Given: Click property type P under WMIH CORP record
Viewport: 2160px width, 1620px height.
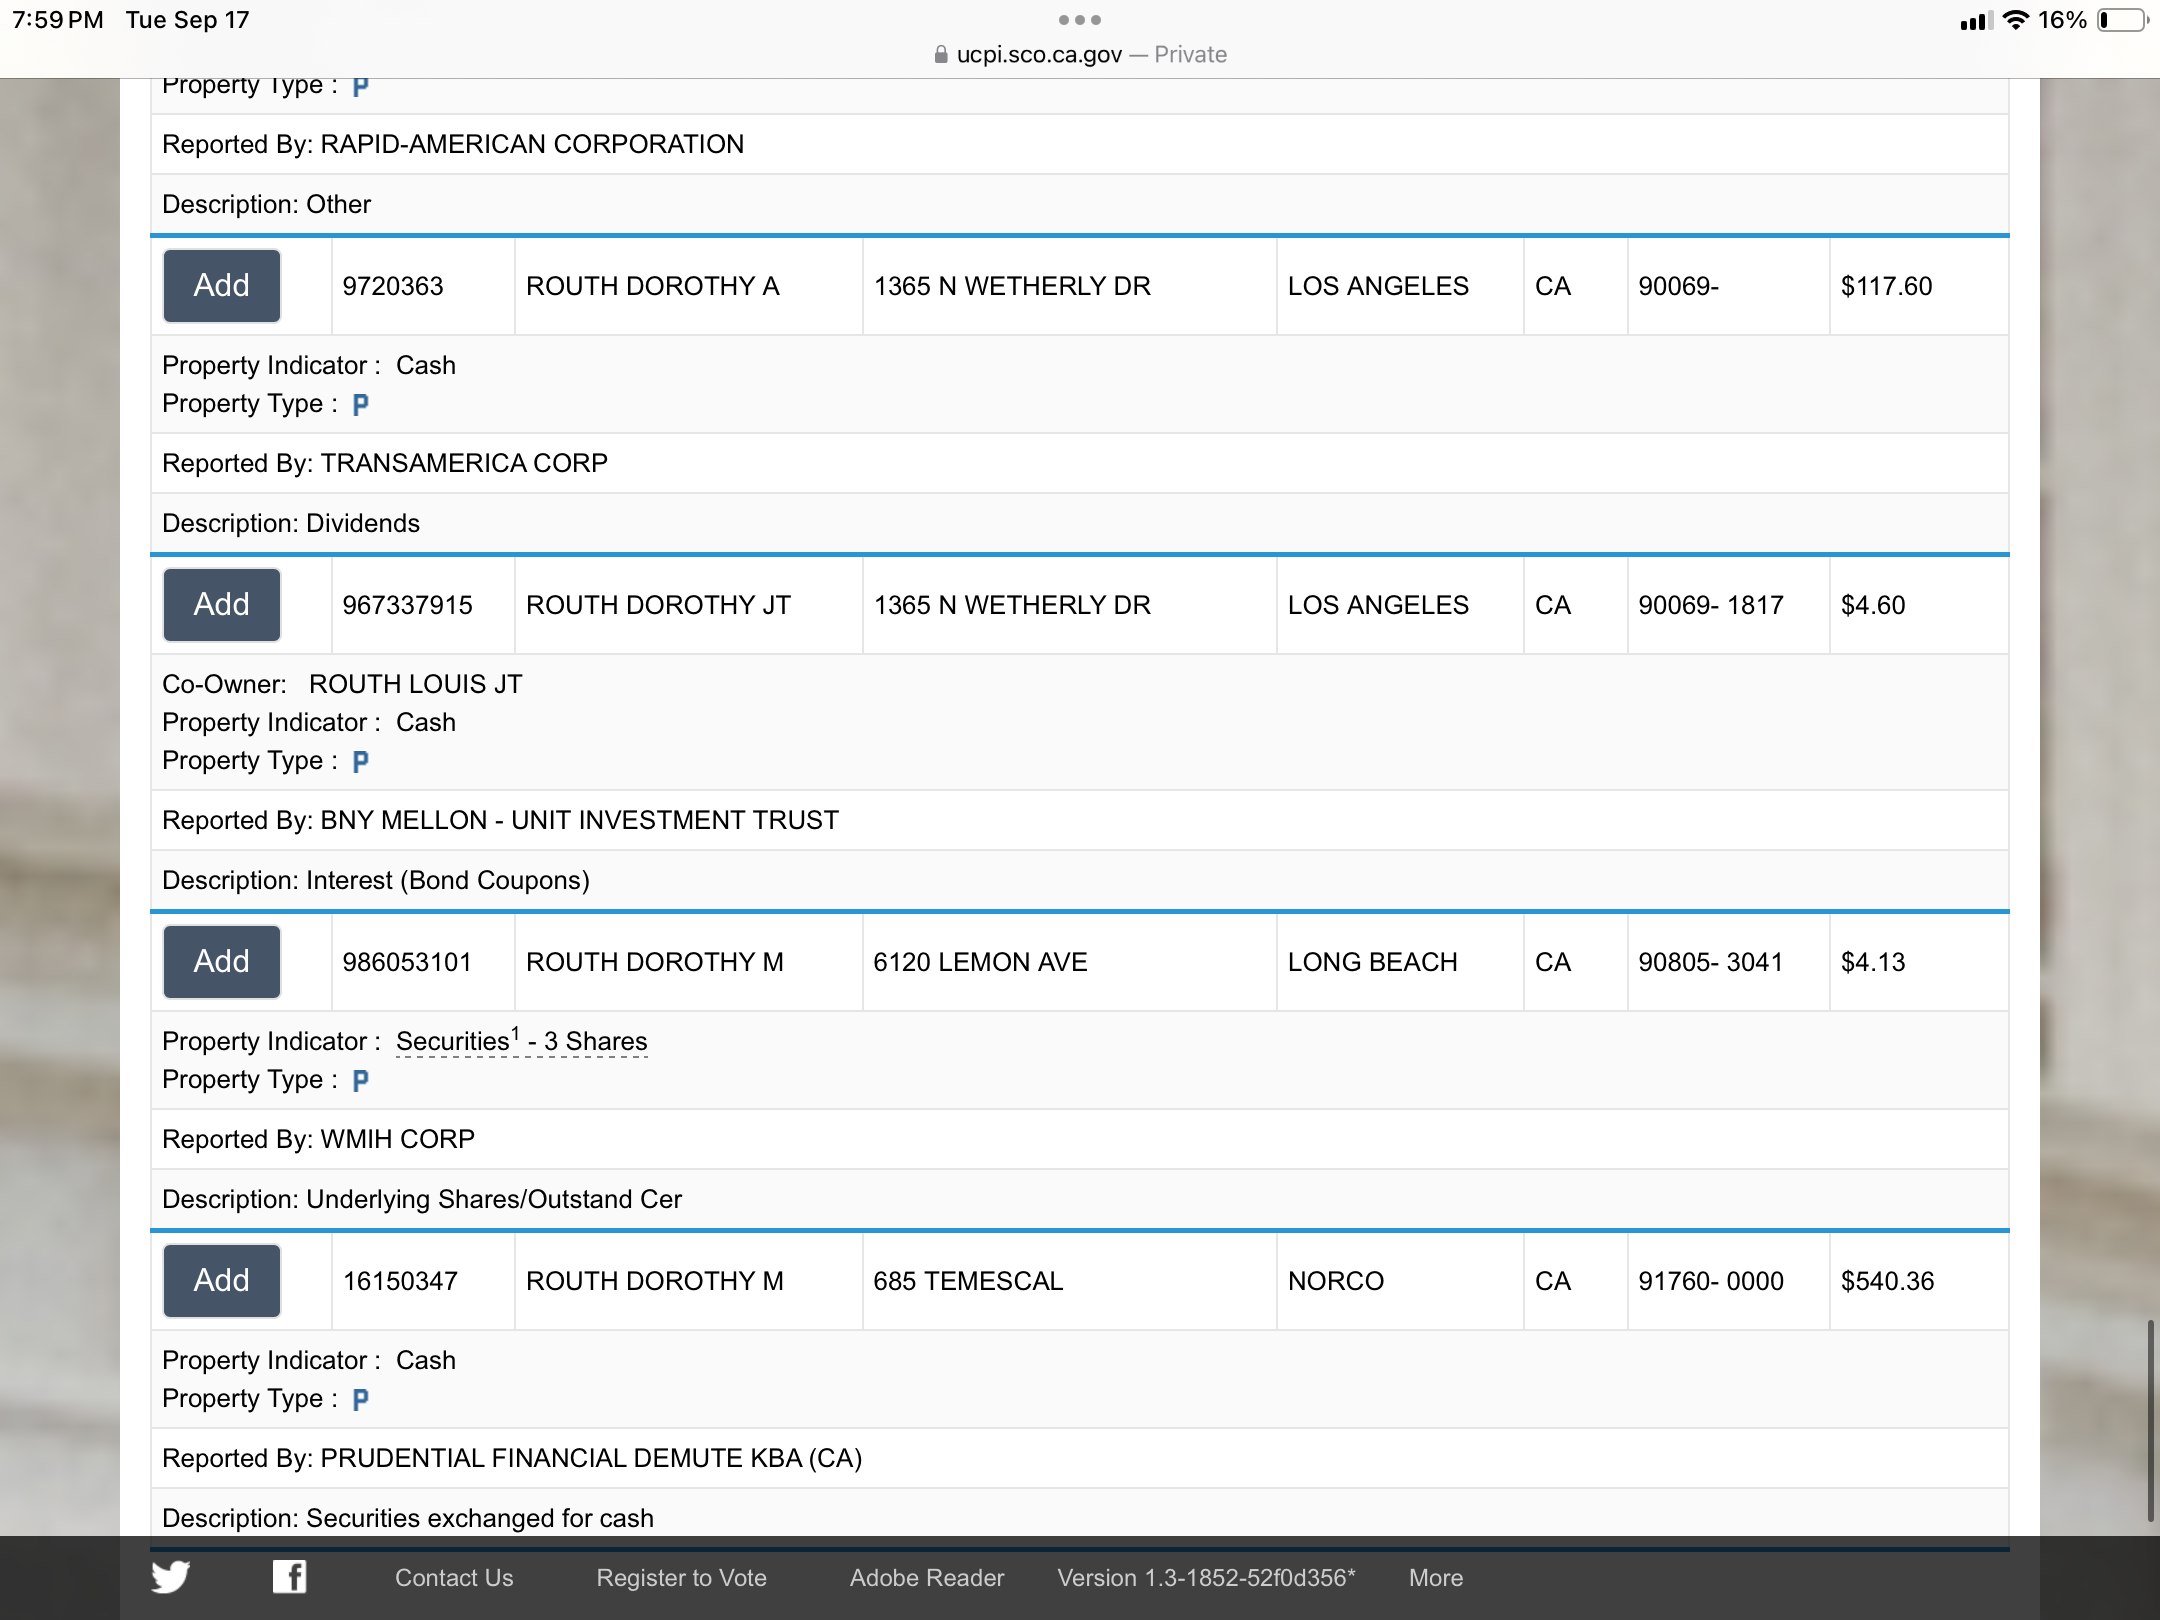Looking at the screenshot, I should (361, 1080).
